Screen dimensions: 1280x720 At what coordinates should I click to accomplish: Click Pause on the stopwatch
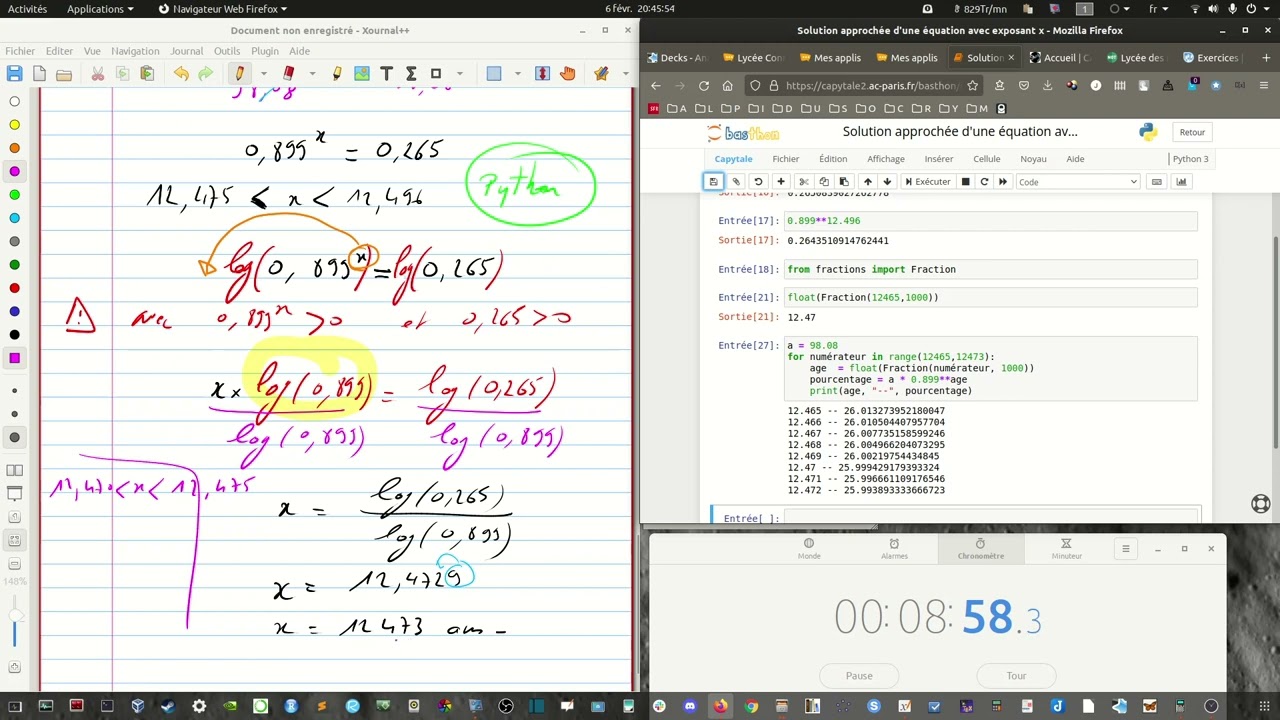[x=859, y=675]
